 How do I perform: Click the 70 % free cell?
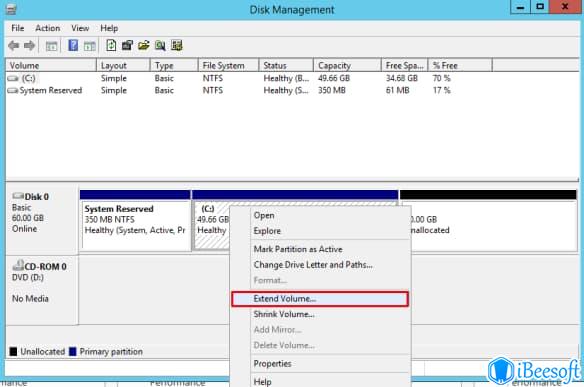coord(441,78)
